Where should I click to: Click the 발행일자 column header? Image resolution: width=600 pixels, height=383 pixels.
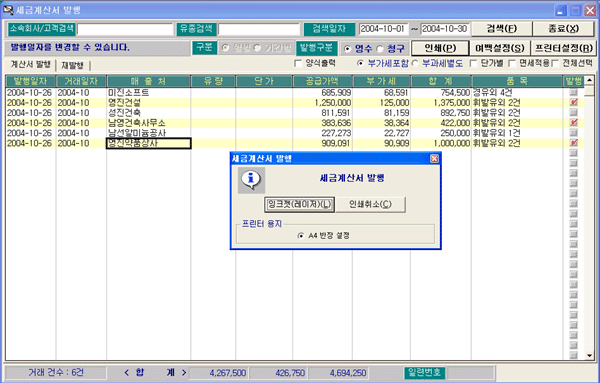pyautogui.click(x=30, y=81)
